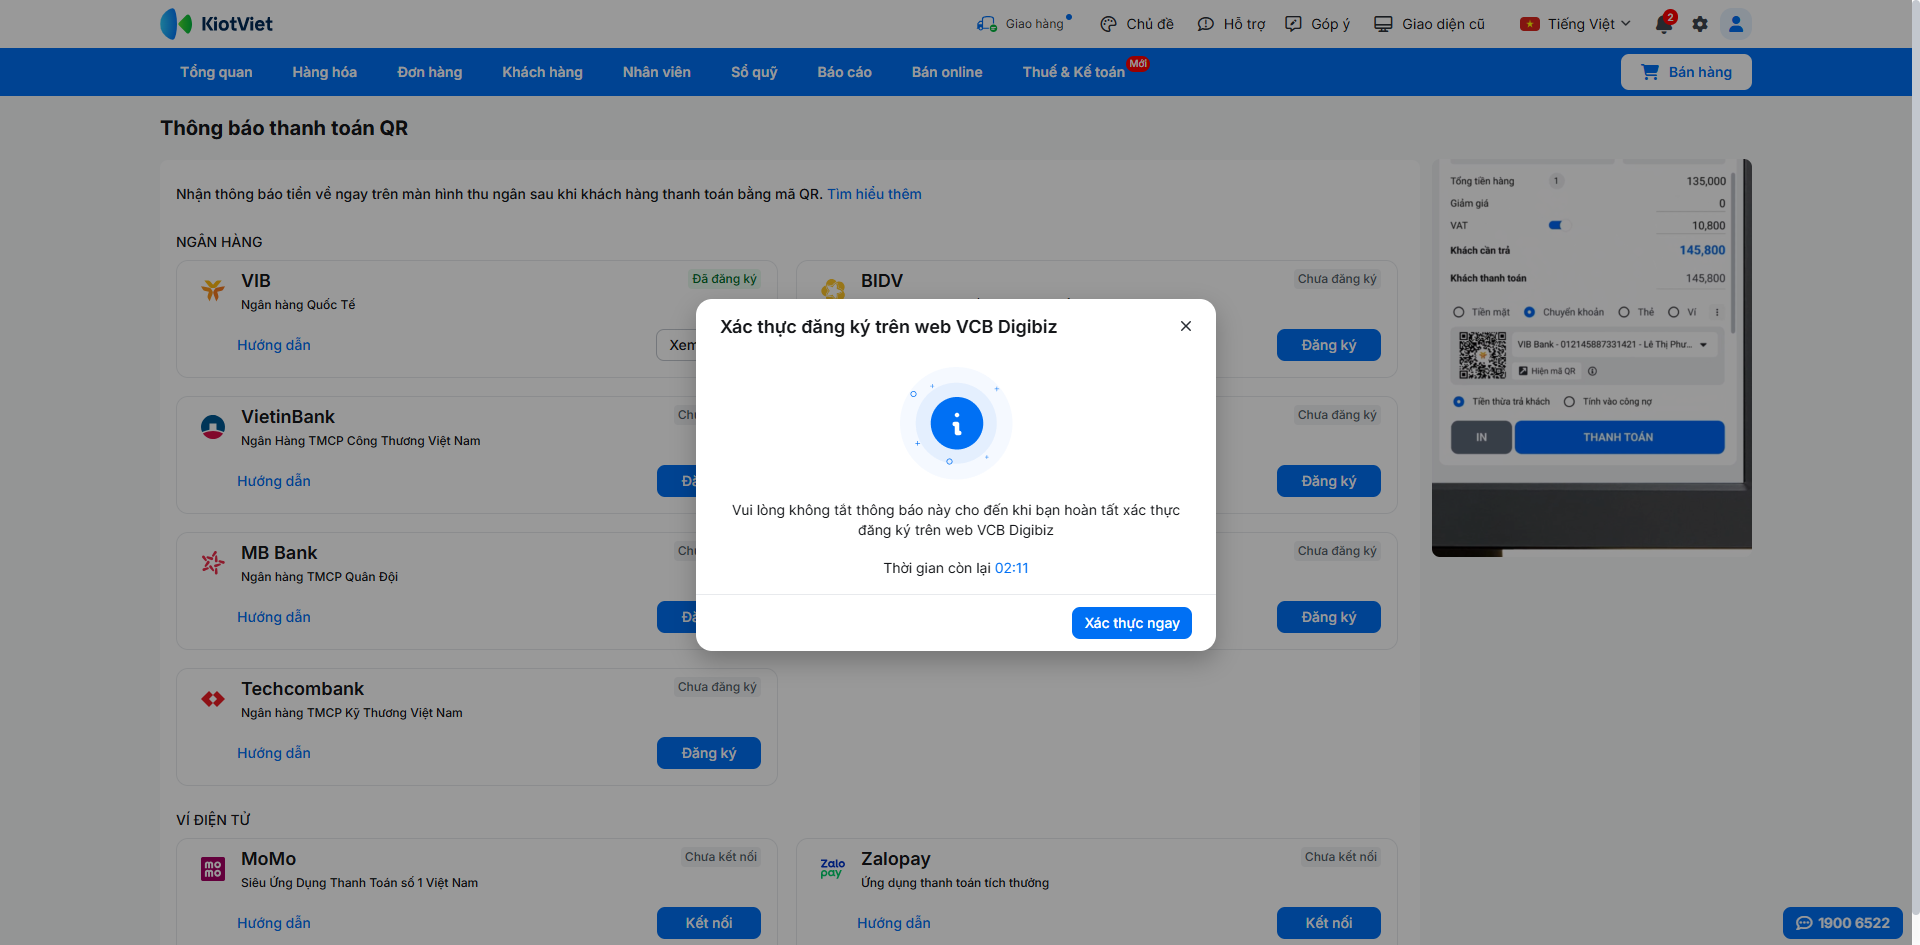The image size is (1920, 945).
Task: Click the Techcombank logo
Action: click(x=213, y=699)
